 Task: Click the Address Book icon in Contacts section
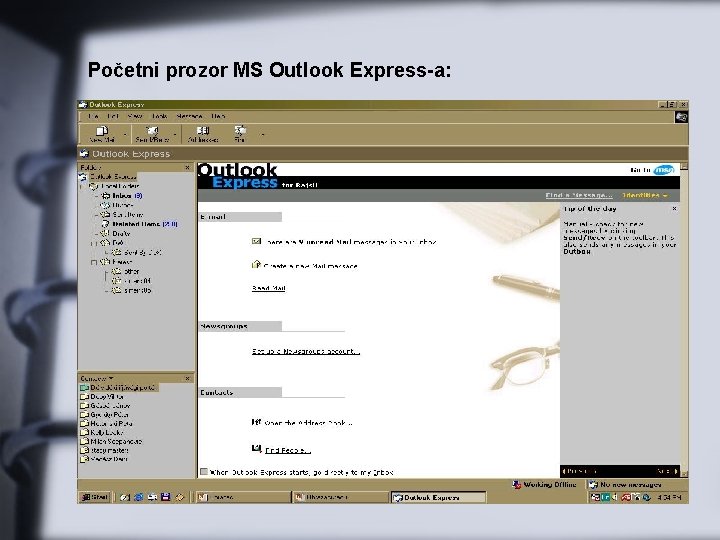256,422
